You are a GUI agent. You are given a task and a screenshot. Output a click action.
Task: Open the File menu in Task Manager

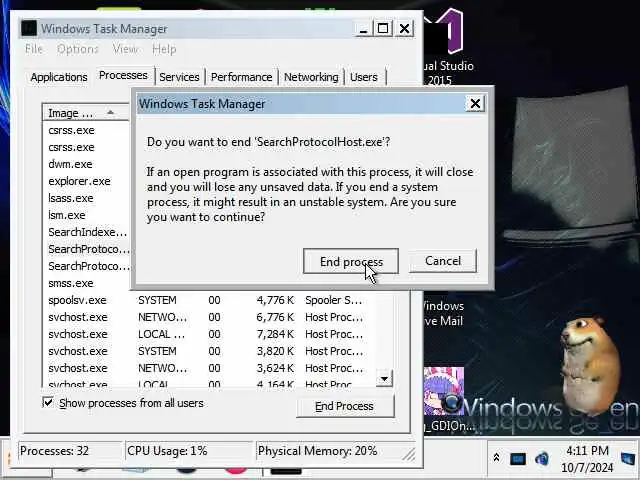coord(34,49)
